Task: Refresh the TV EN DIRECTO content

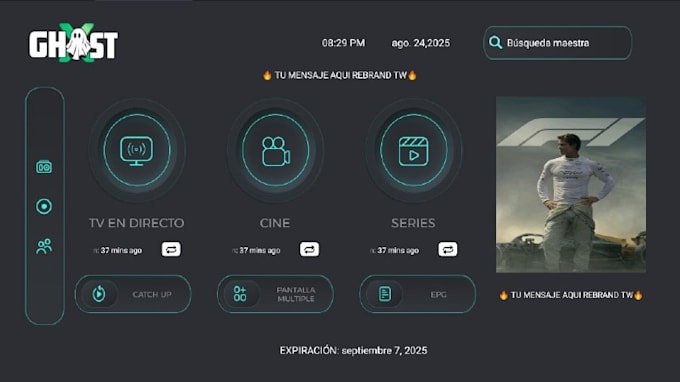Action: (x=171, y=249)
